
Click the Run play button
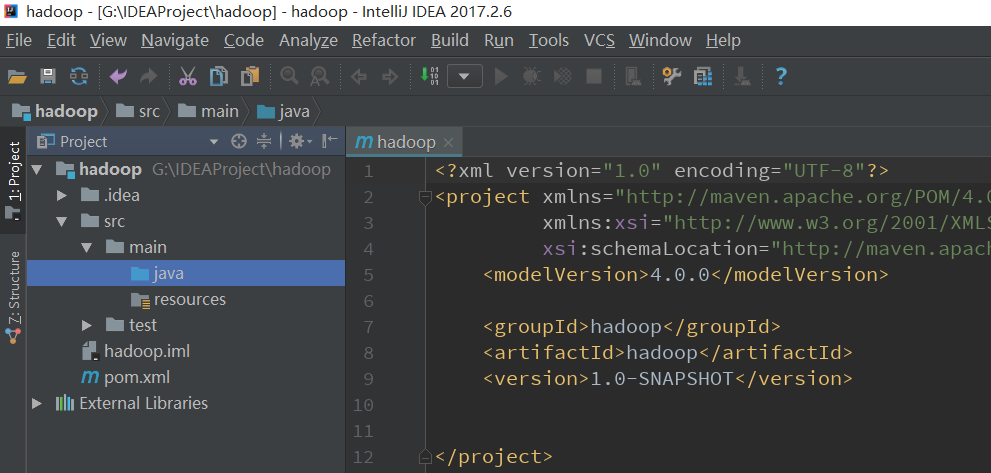[x=501, y=77]
